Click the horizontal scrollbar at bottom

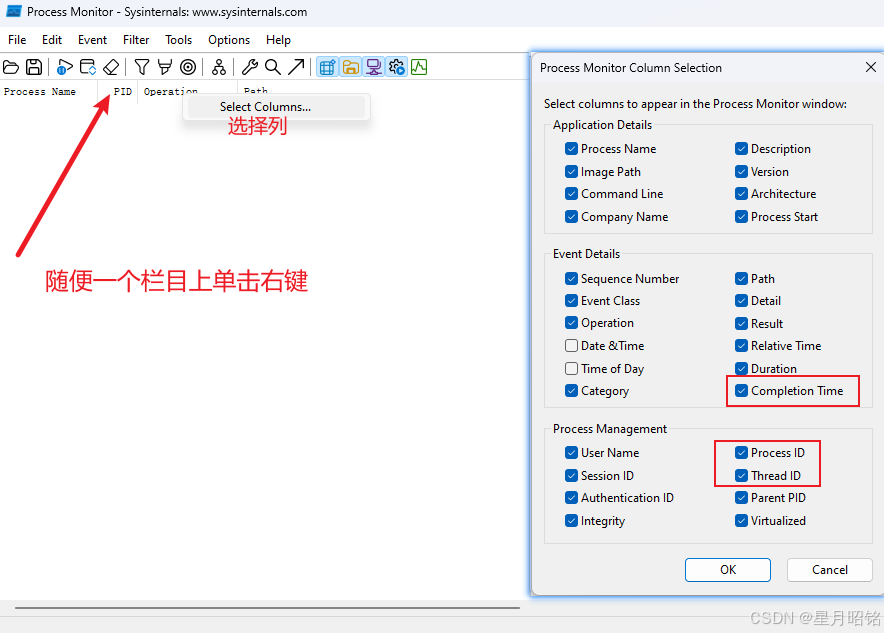[267, 608]
